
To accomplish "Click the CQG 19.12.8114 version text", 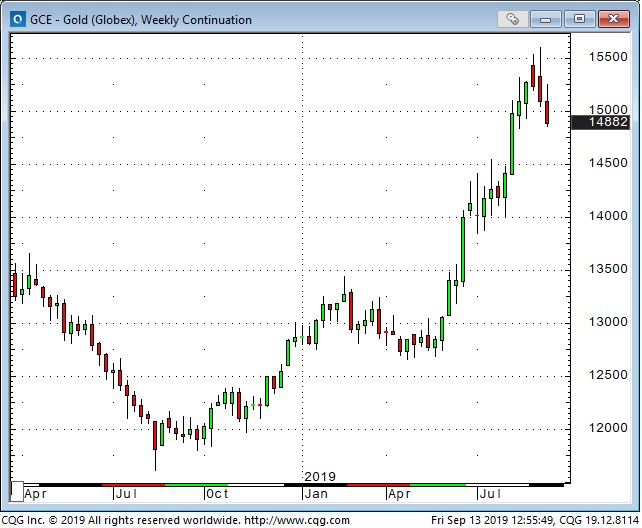I will 599,520.
